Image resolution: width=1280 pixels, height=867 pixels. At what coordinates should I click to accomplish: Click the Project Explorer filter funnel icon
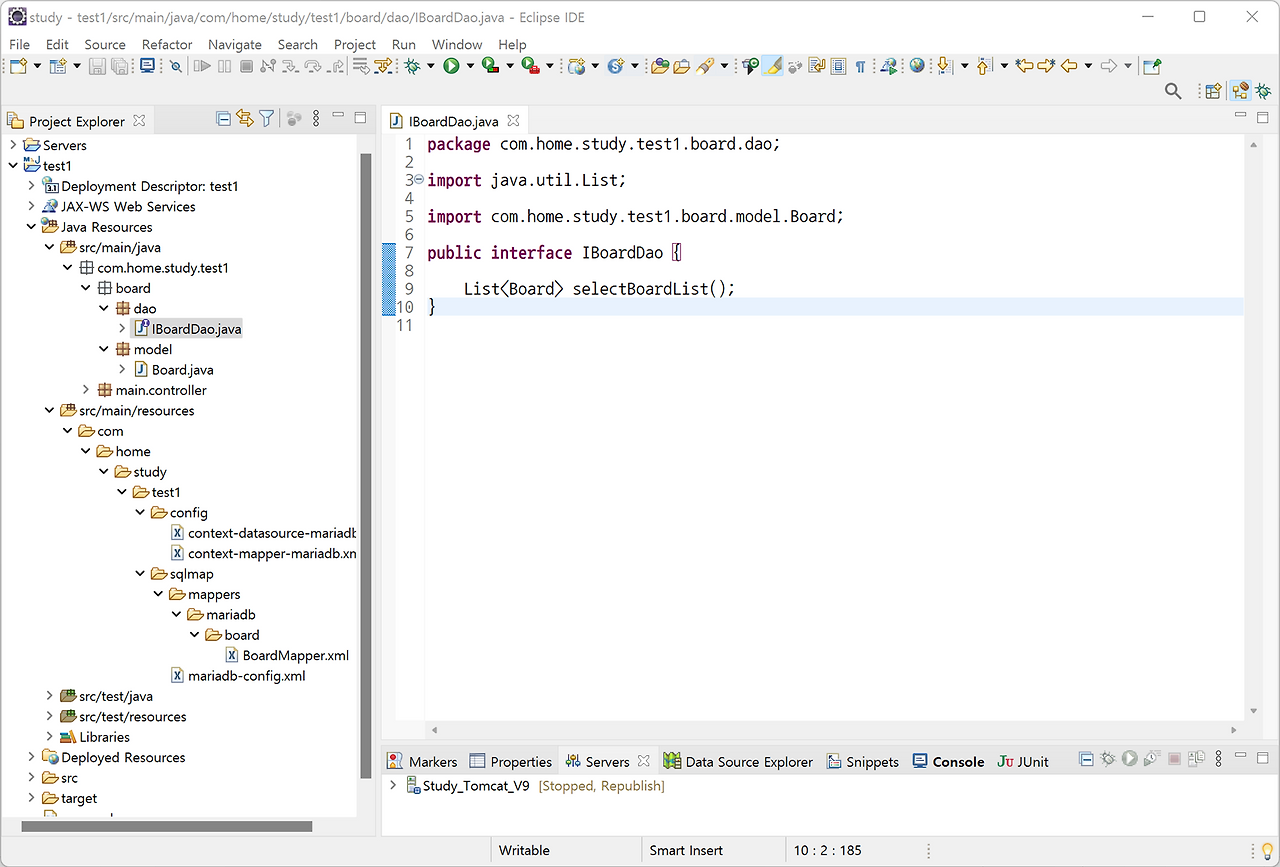click(x=267, y=119)
